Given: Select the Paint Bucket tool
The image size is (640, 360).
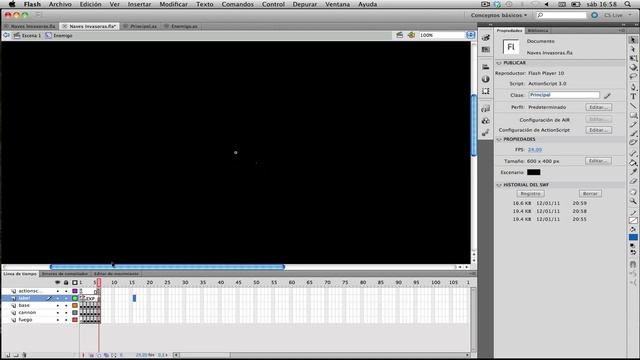Looking at the screenshot, I should click(633, 162).
